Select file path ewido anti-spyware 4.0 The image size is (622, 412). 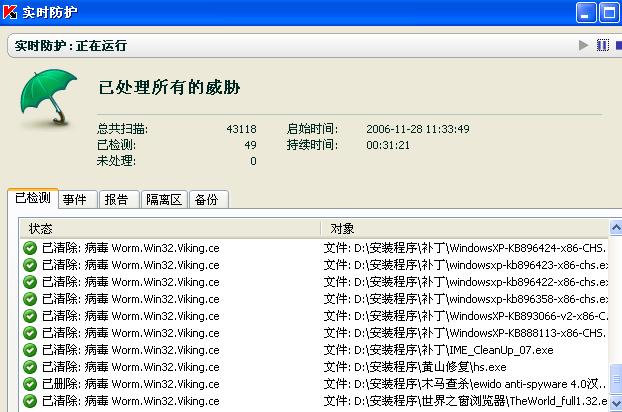465,384
